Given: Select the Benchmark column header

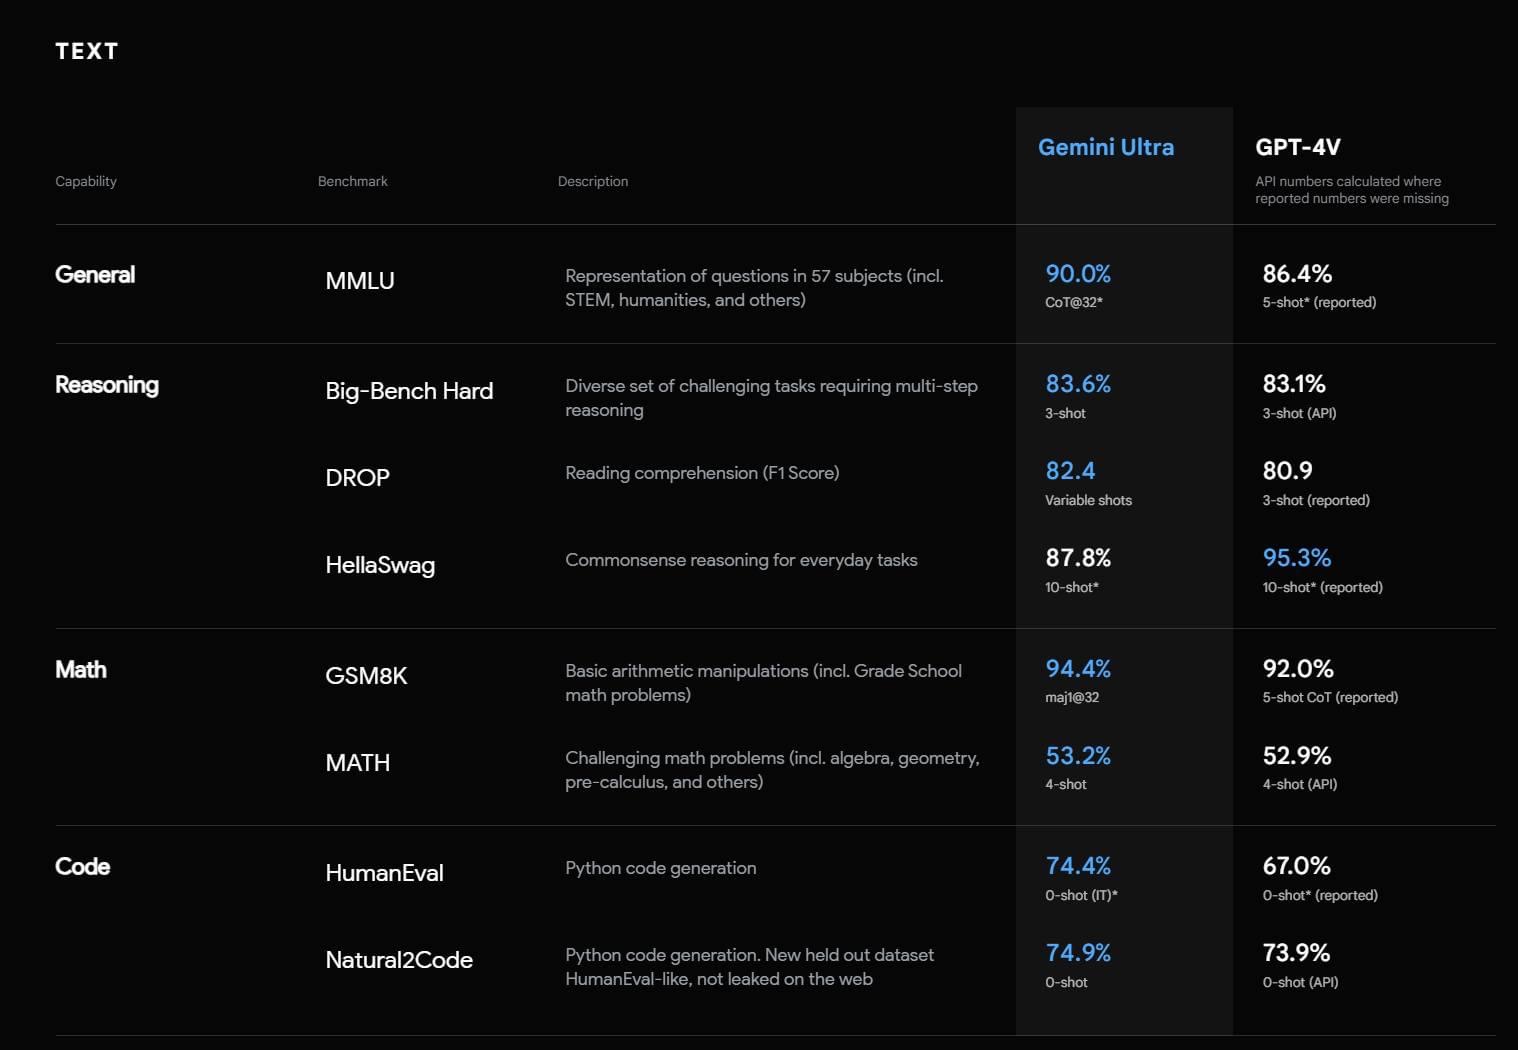Looking at the screenshot, I should [352, 181].
